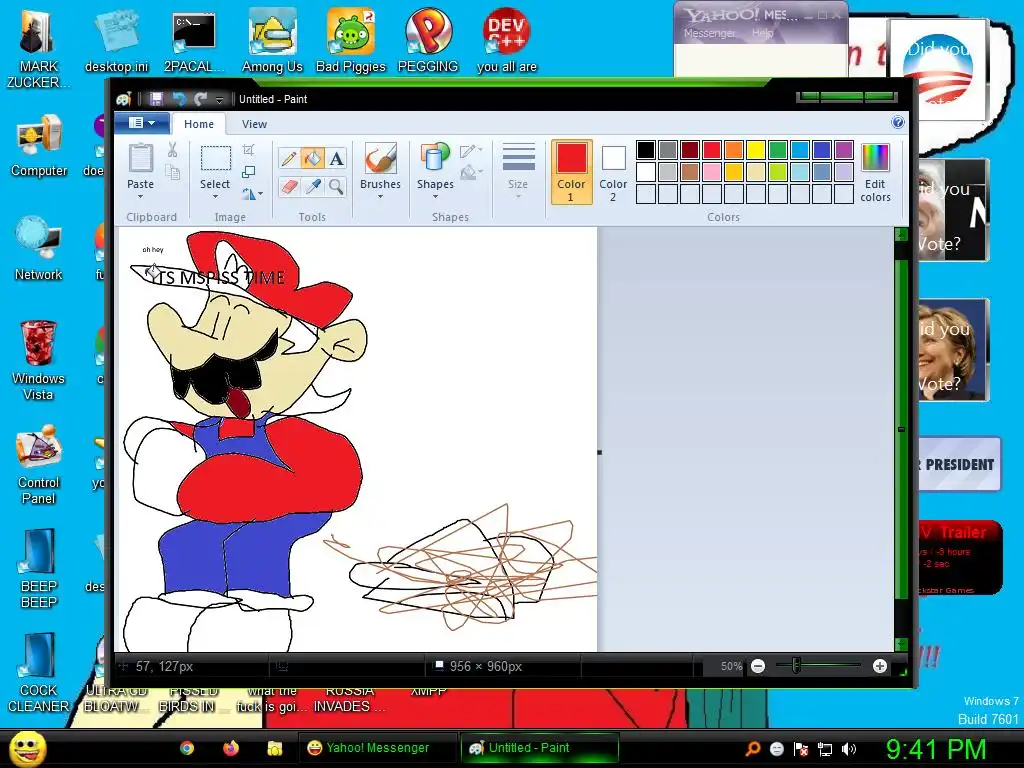Image resolution: width=1024 pixels, height=768 pixels.
Task: Open the Size dropdown
Action: 518,172
